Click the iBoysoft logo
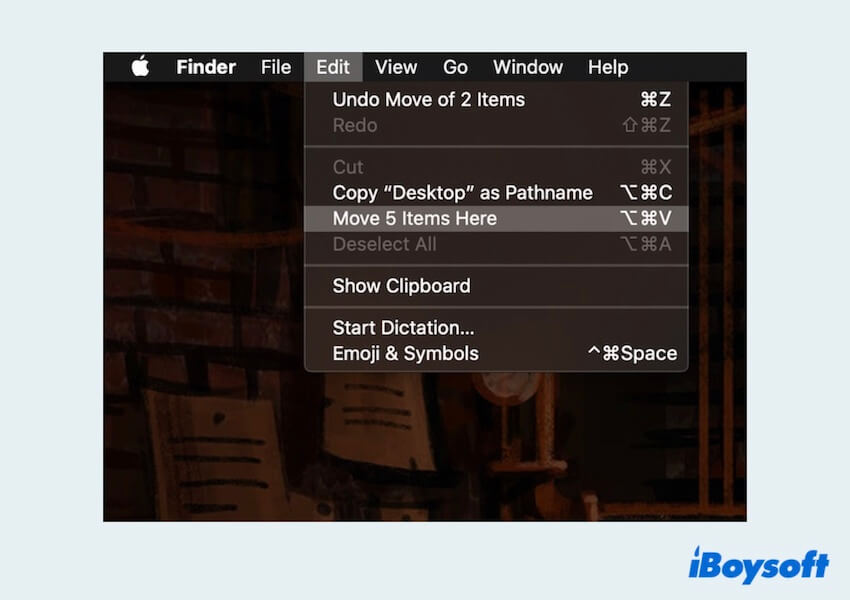The width and height of the screenshot is (850, 600). 758,565
